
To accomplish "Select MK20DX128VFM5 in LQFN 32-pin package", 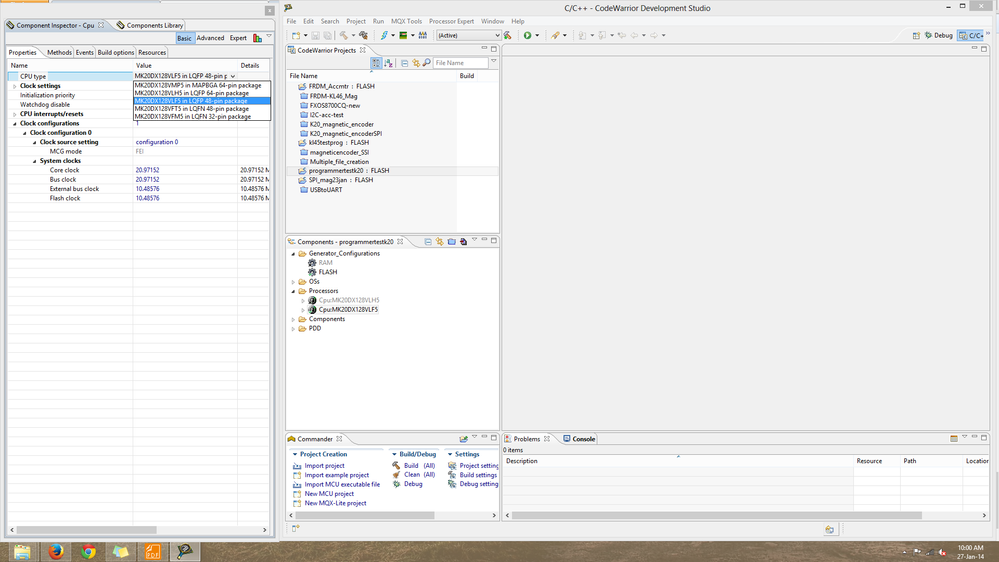I will [202, 117].
